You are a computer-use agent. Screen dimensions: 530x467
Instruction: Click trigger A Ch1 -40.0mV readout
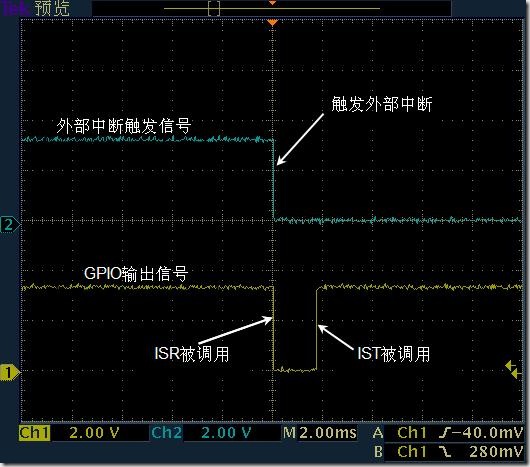(448, 433)
